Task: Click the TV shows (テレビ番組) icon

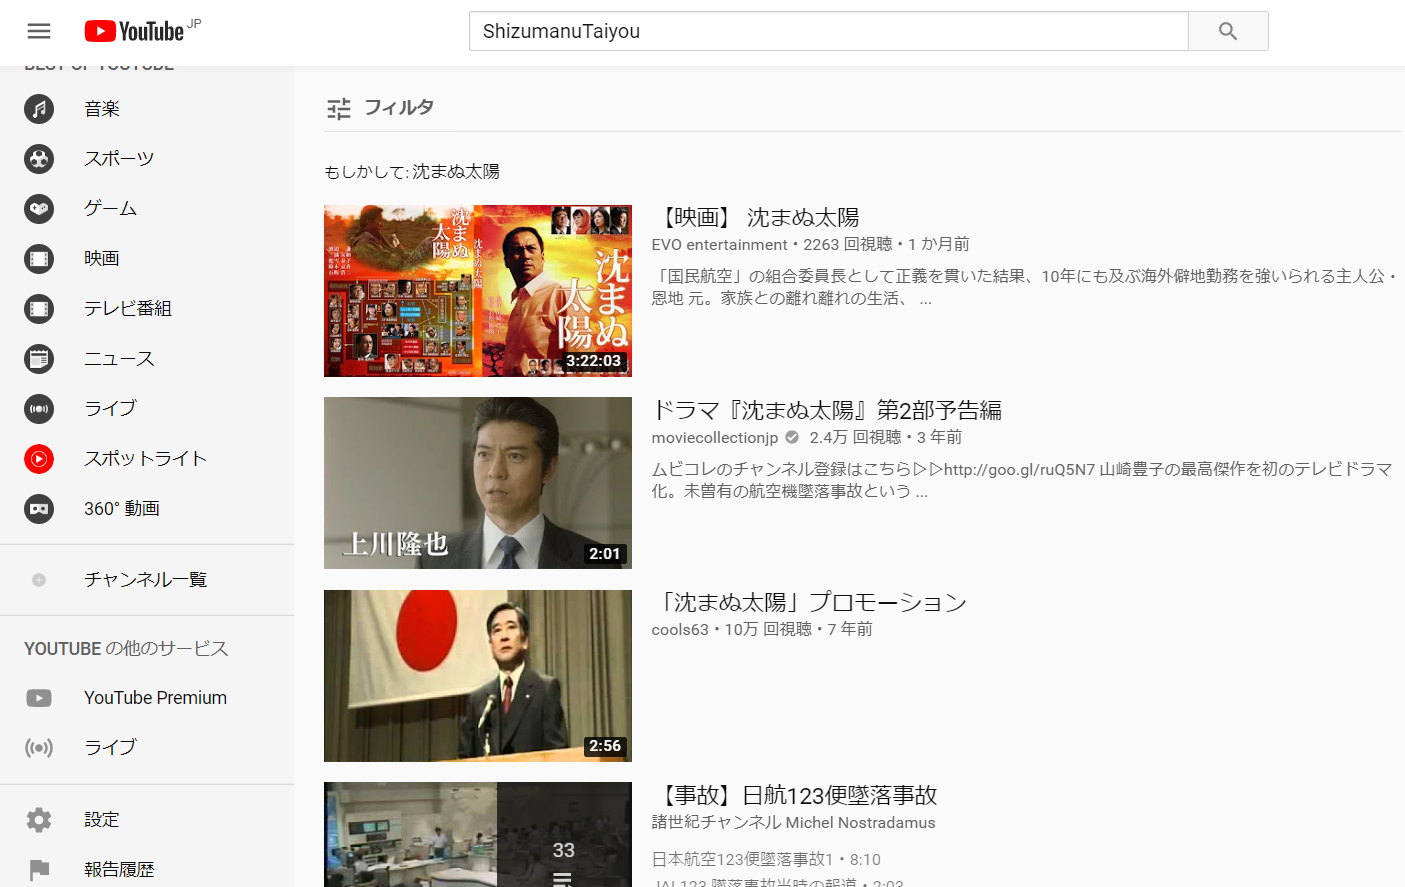Action: [39, 309]
